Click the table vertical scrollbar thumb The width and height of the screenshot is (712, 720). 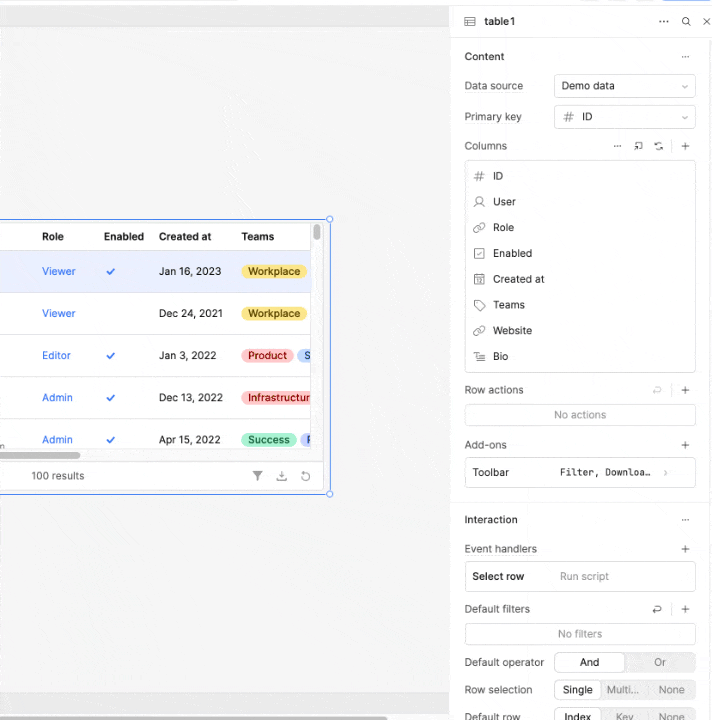point(317,232)
